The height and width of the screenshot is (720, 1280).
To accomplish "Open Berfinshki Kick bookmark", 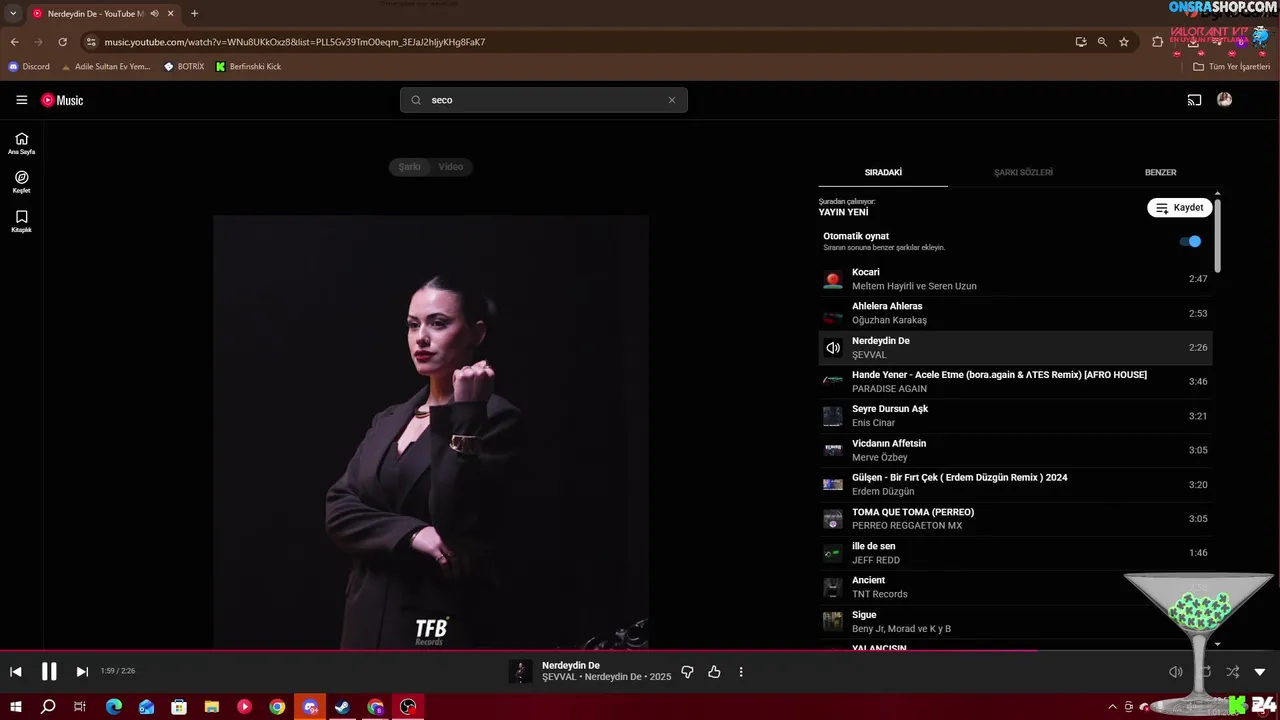I will click(x=249, y=67).
